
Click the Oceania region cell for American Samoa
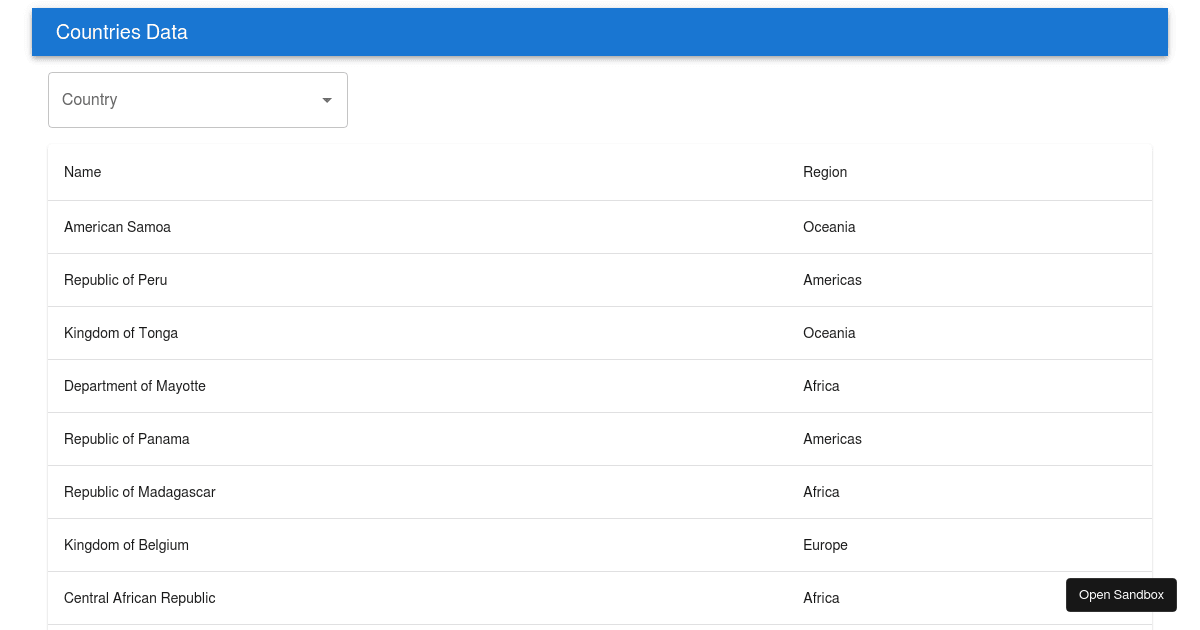[x=829, y=227]
